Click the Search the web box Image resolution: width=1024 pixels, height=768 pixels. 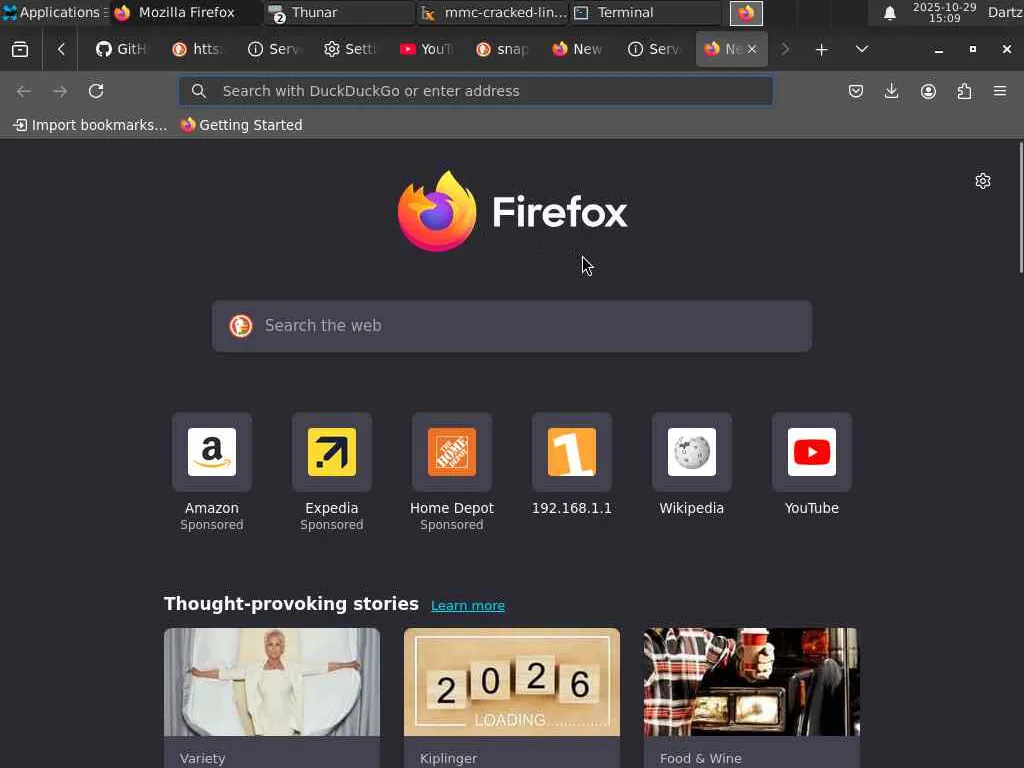tap(512, 326)
